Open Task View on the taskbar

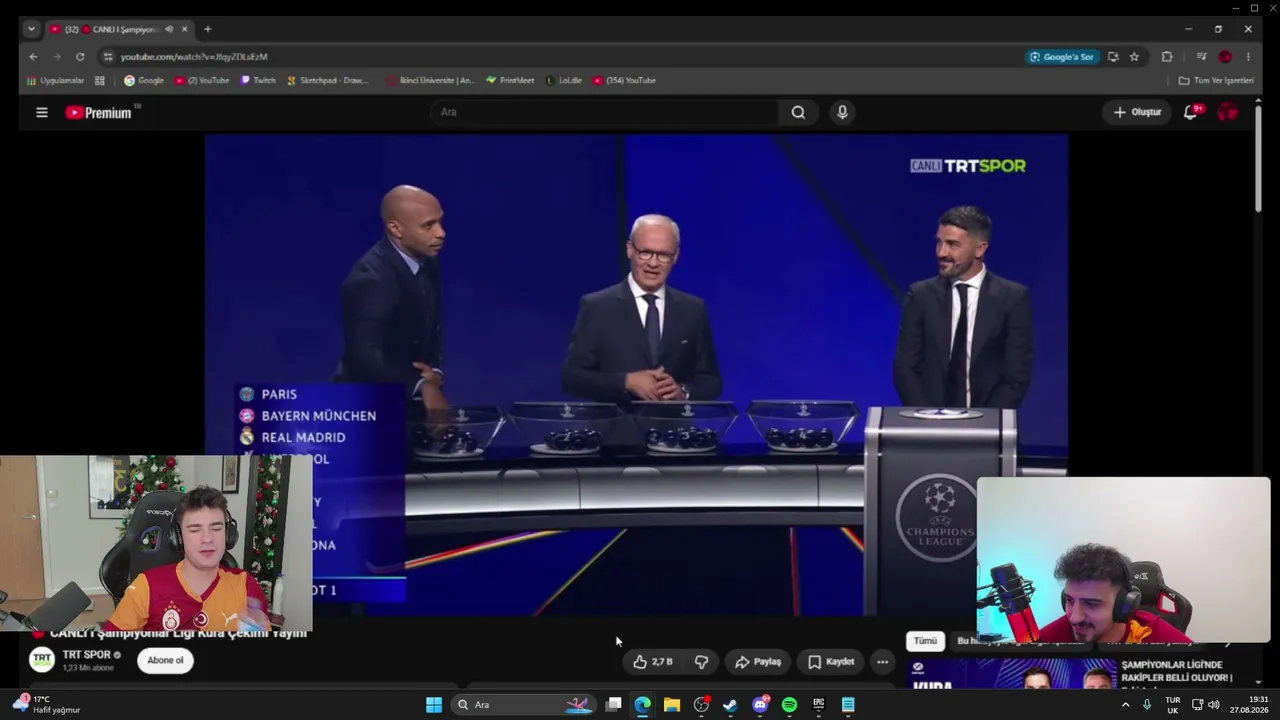point(614,705)
